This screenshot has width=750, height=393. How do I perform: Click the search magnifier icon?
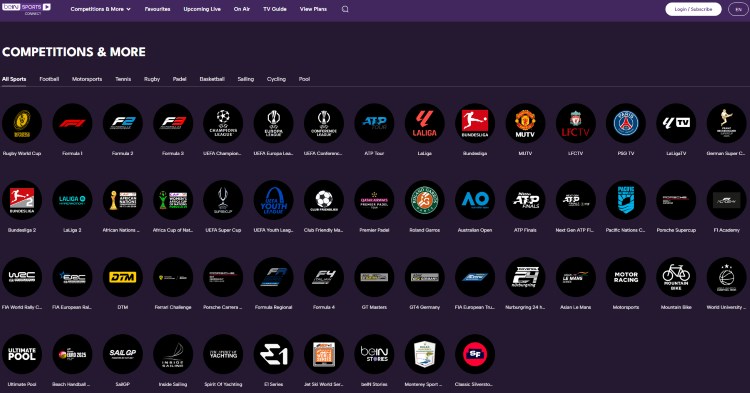[x=345, y=9]
